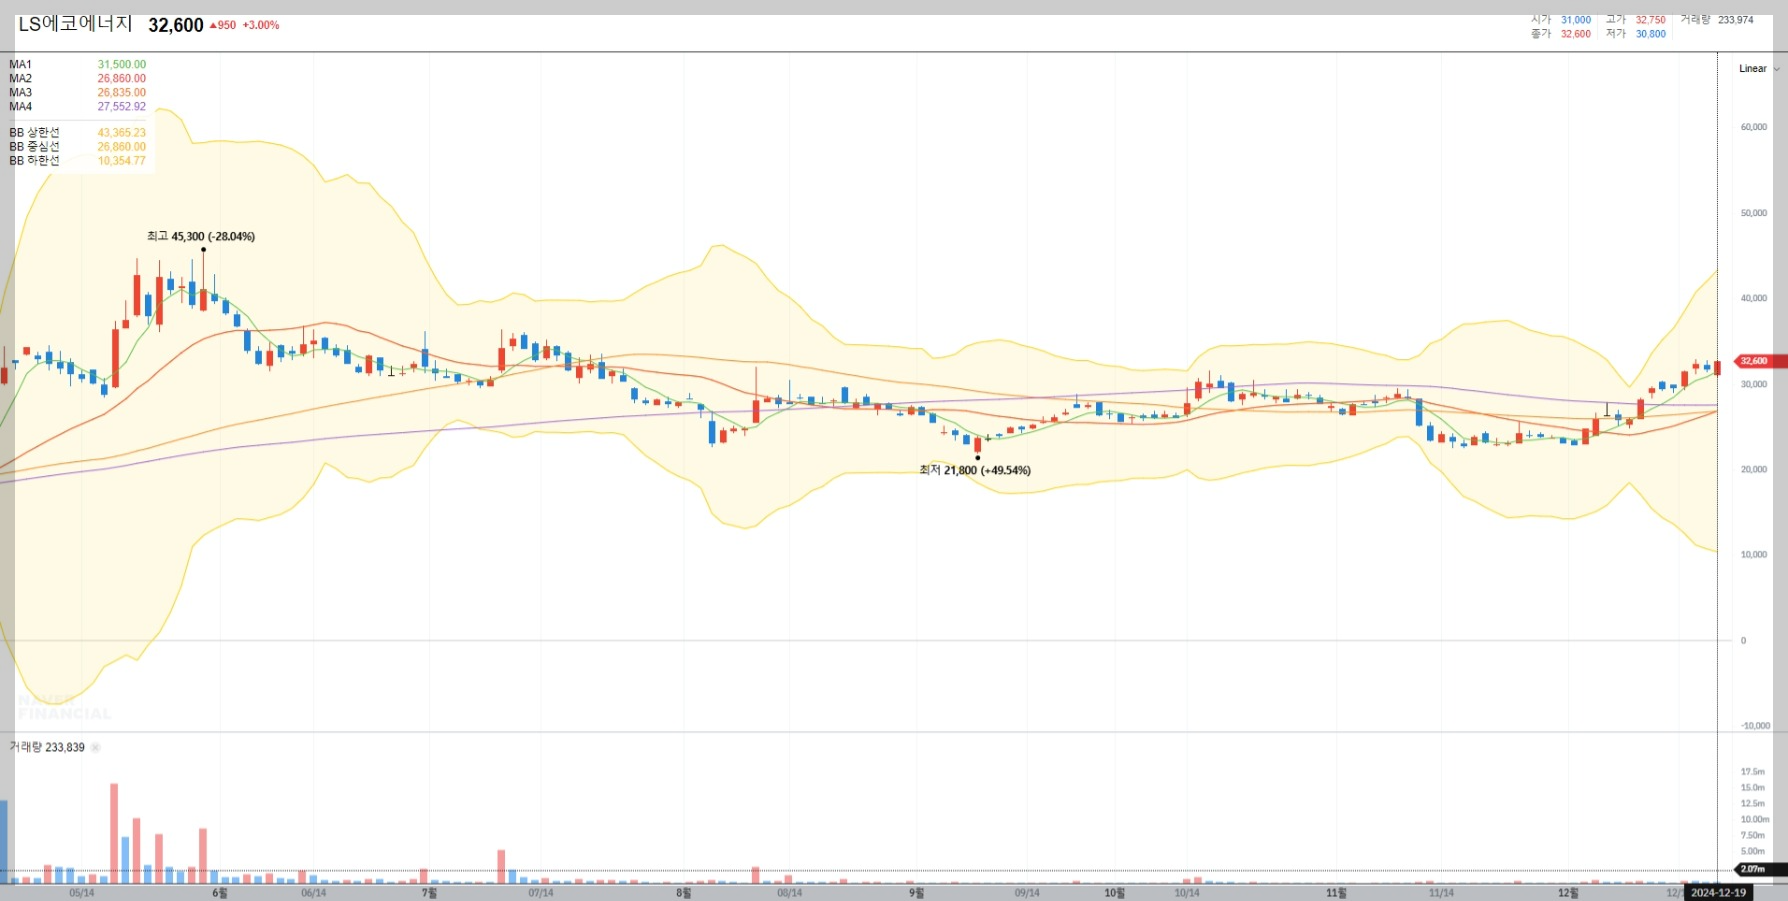This screenshot has width=1788, height=901.
Task: Click BB 상한선 value 43,365.23
Action: pyautogui.click(x=121, y=132)
